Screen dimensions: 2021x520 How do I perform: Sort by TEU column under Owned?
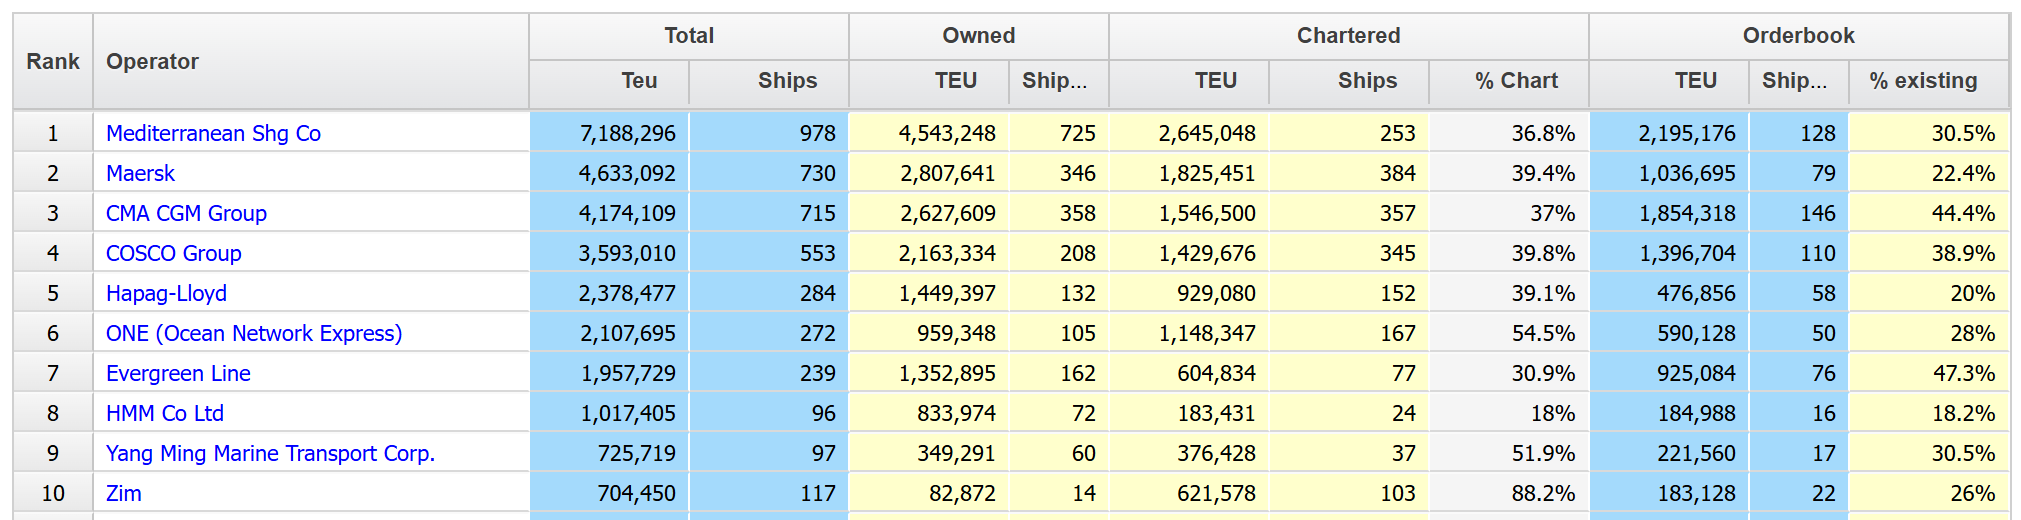point(955,81)
